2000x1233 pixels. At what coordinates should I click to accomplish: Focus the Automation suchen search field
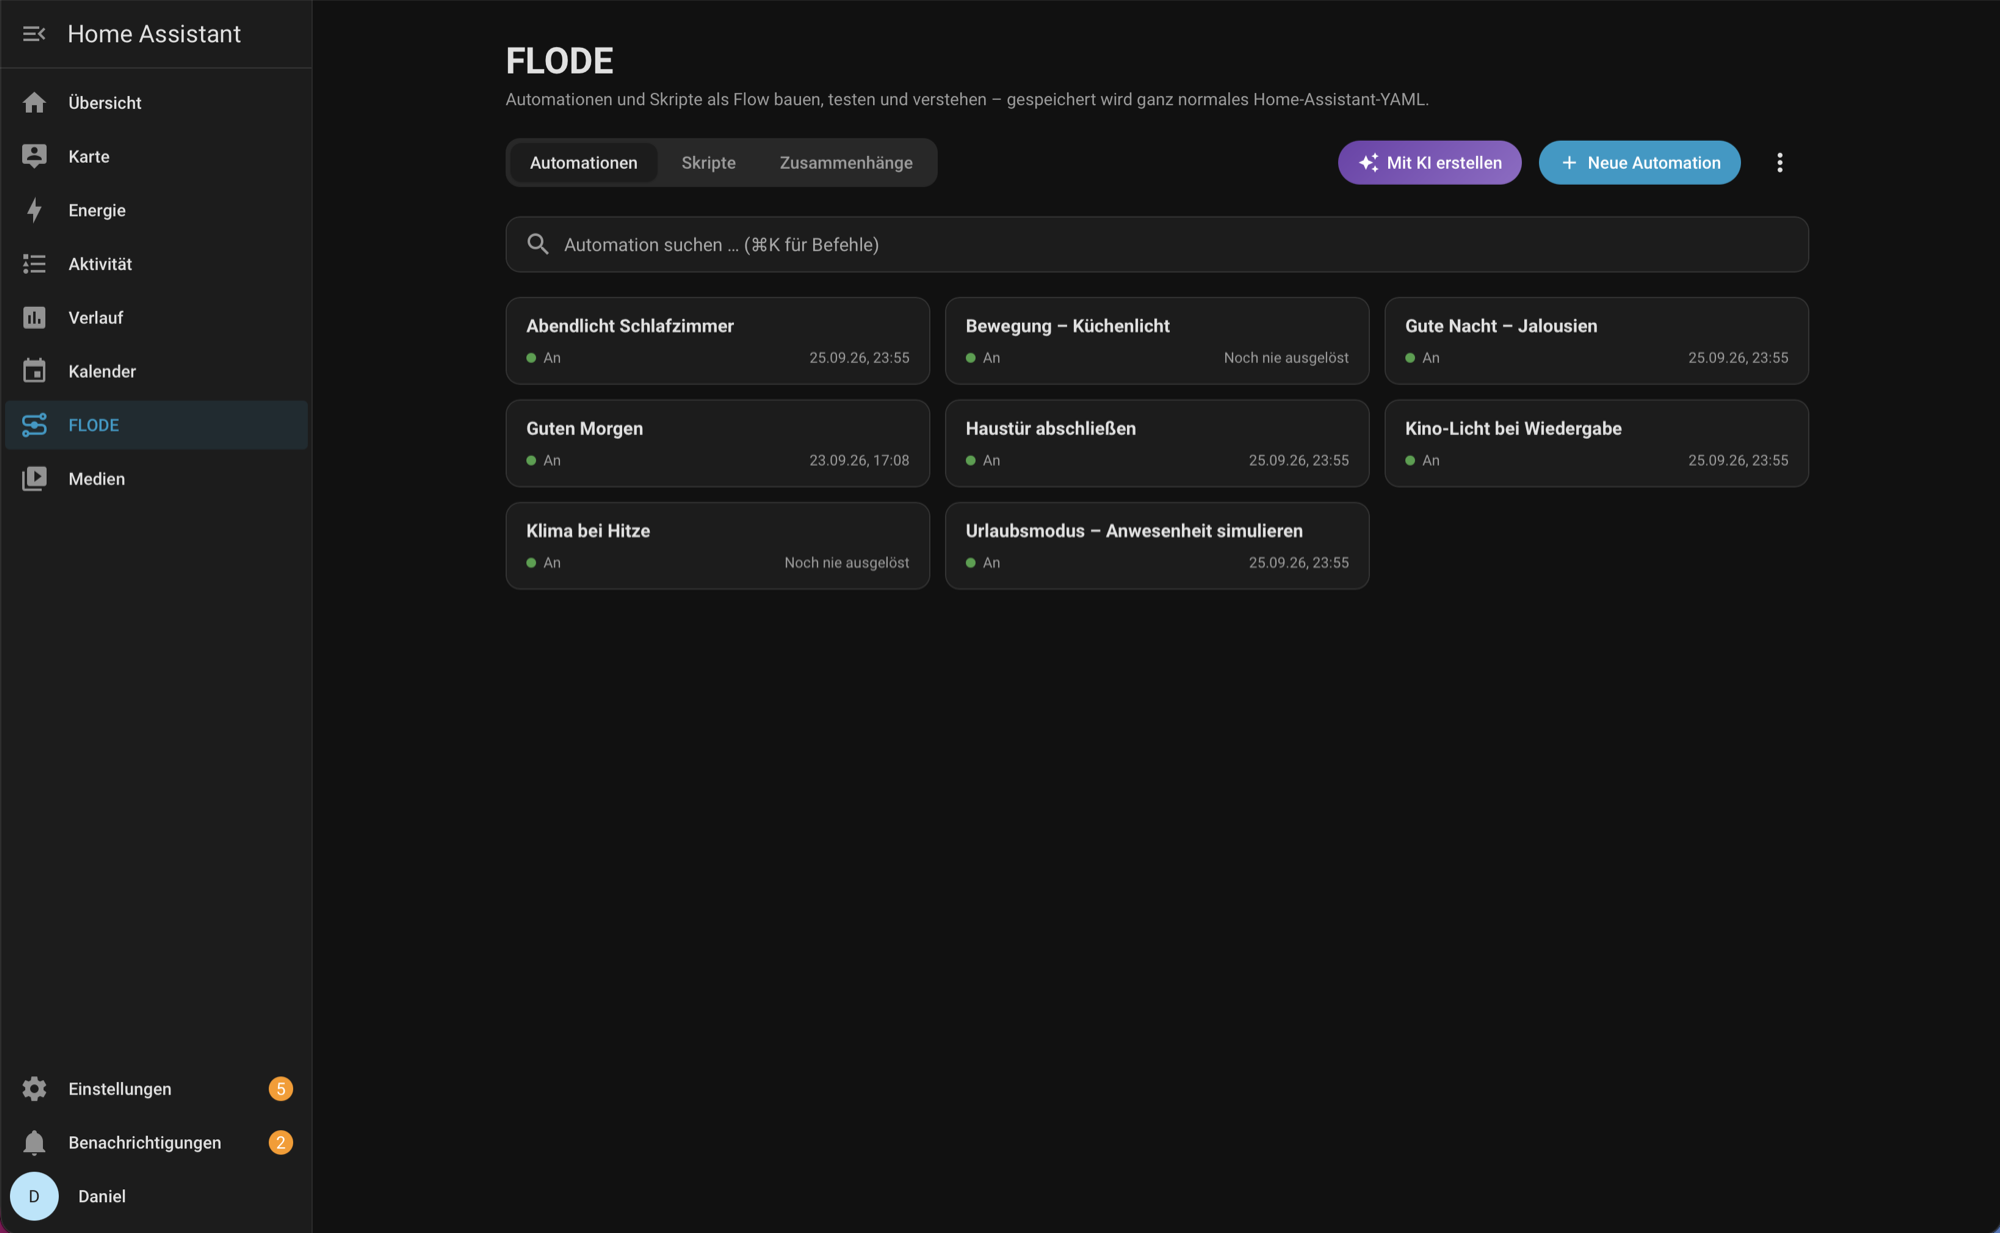coord(1157,244)
